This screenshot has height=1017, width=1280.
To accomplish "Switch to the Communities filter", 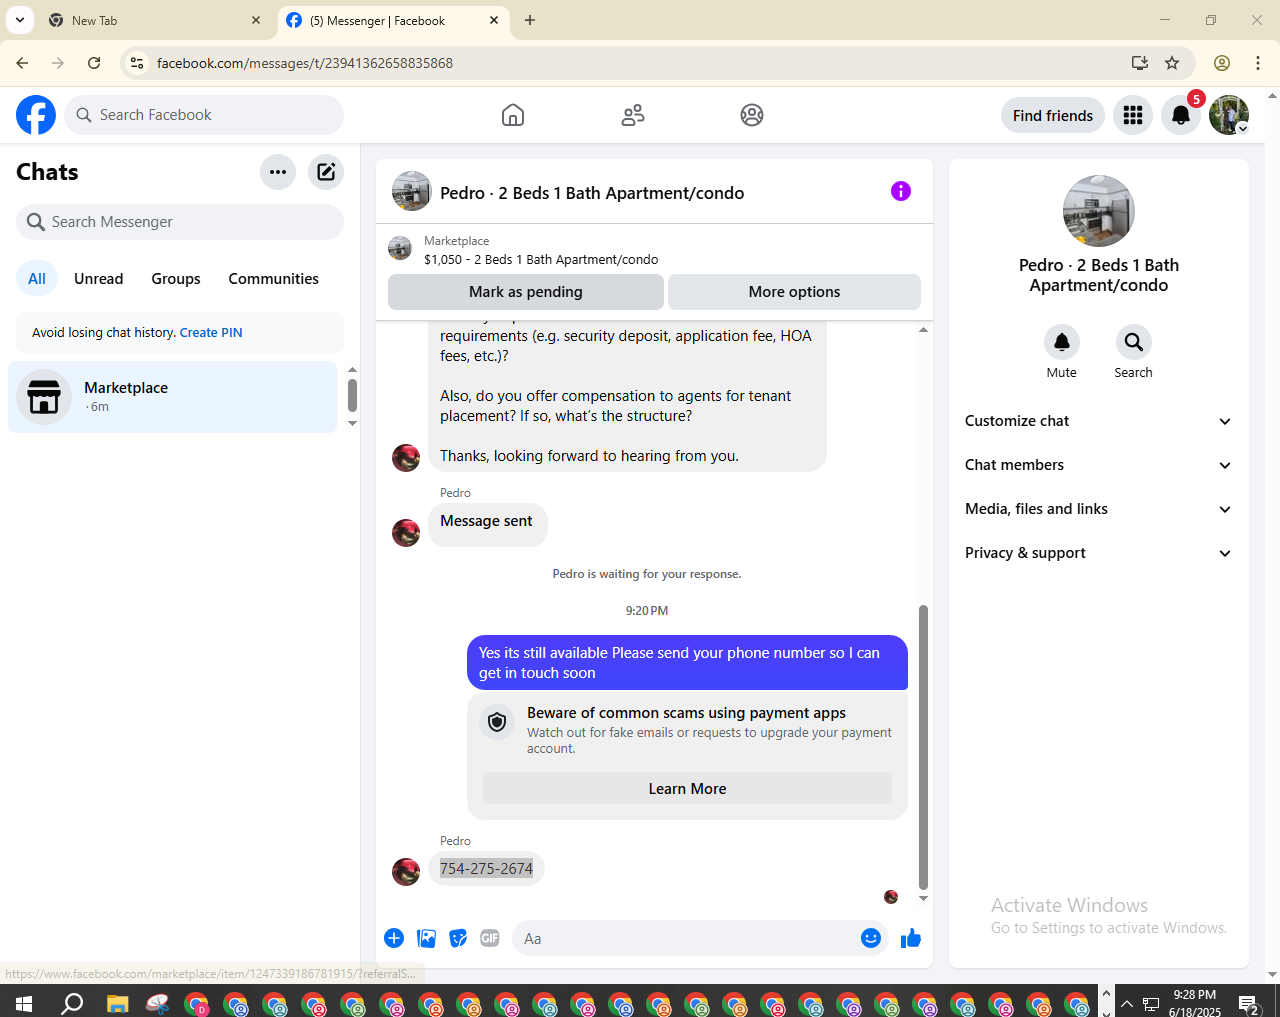I will (274, 279).
